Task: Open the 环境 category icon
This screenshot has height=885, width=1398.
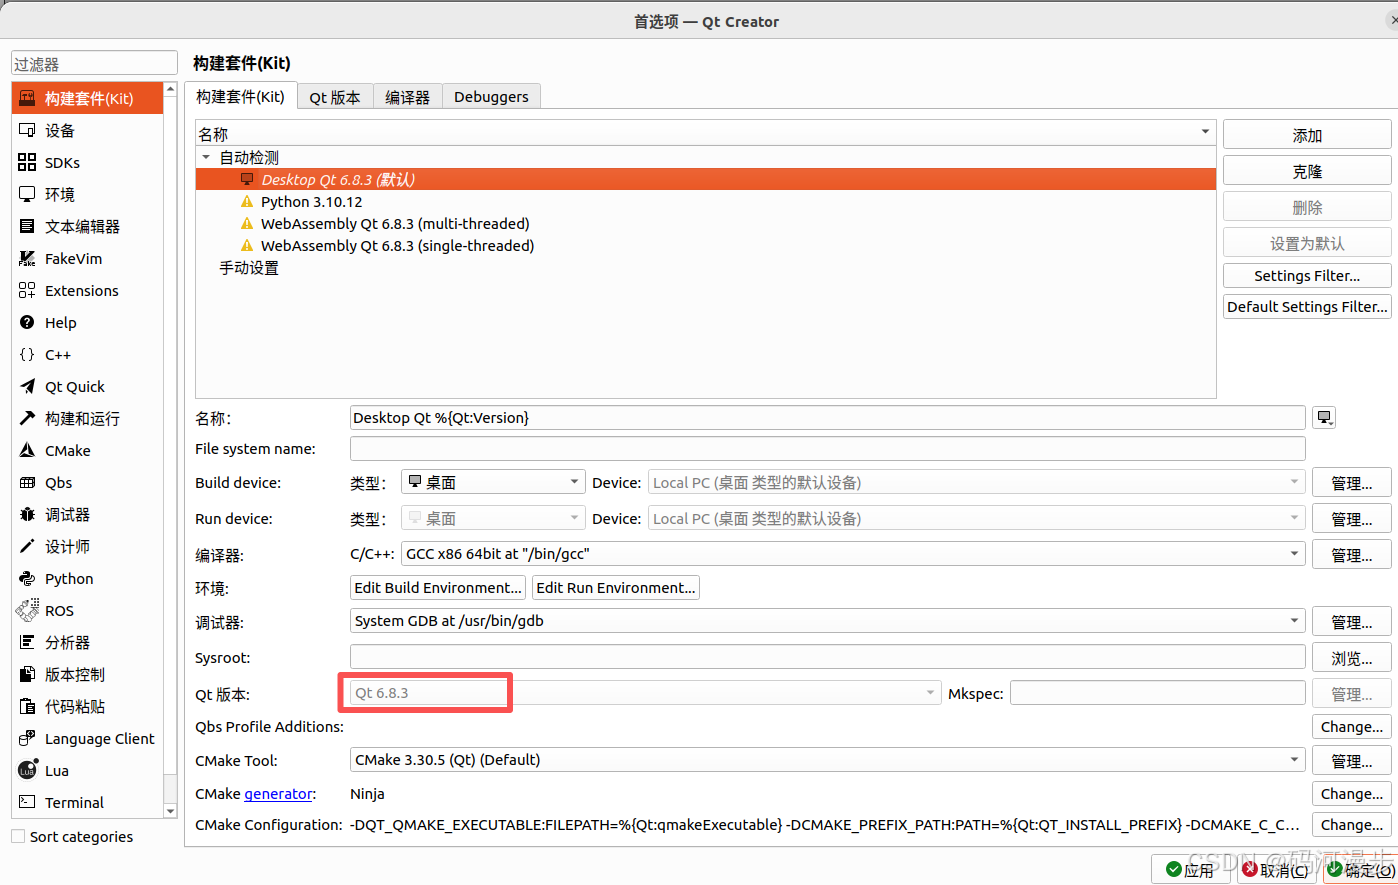Action: pos(27,194)
